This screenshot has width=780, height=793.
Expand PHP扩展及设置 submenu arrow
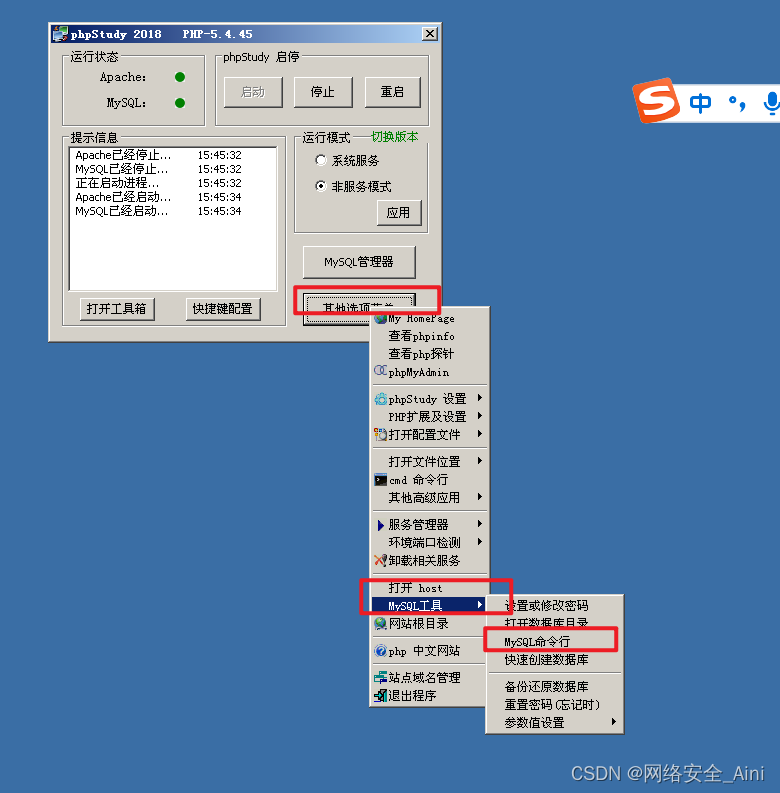click(480, 416)
